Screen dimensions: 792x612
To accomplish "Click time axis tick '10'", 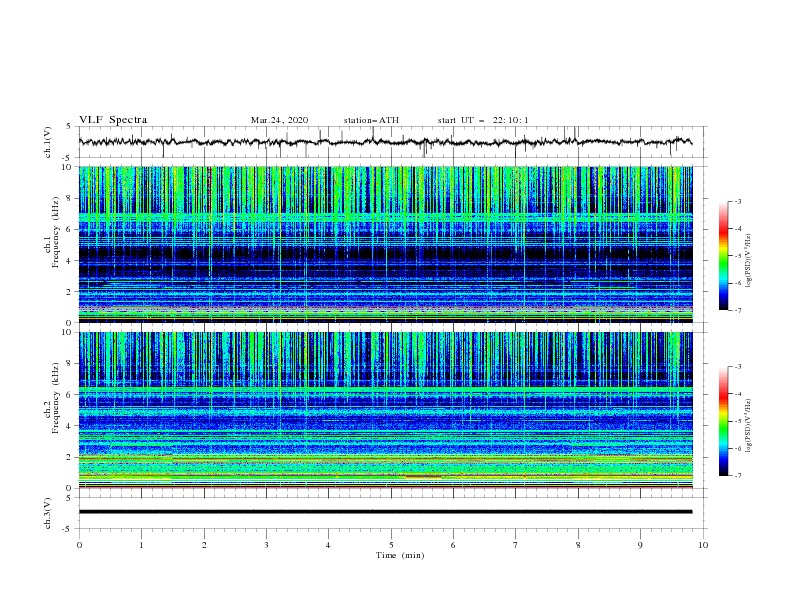I will click(x=703, y=545).
